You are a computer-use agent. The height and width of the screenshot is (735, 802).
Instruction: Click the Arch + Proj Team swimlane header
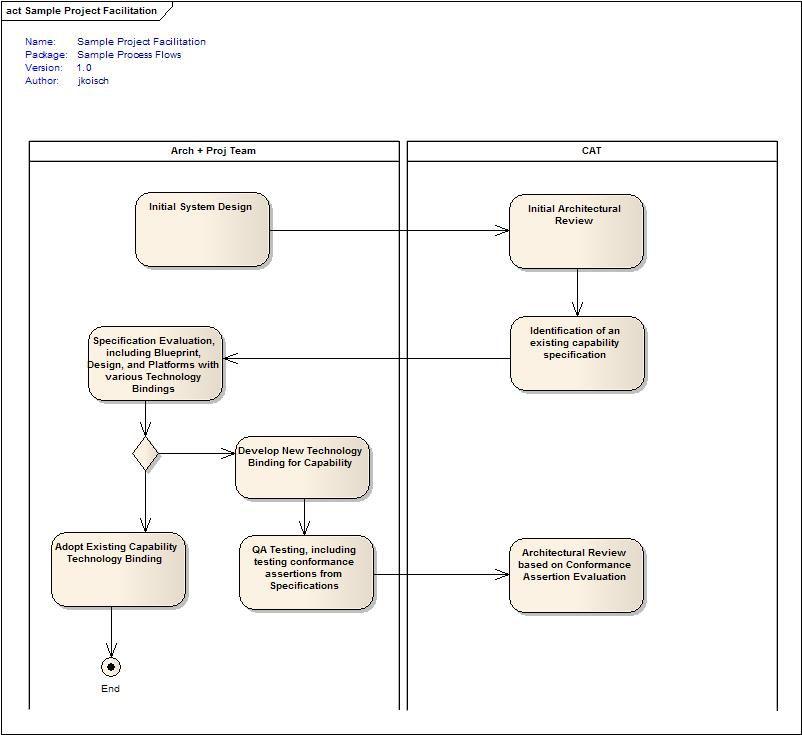(x=213, y=151)
